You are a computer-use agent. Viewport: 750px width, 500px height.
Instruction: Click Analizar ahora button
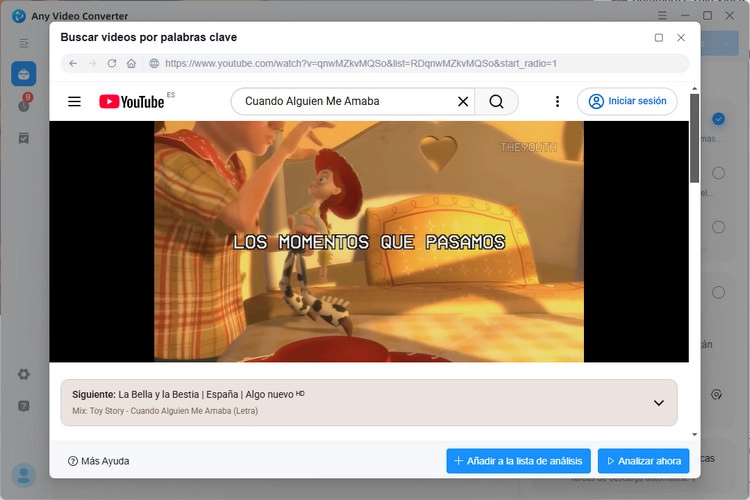point(643,461)
